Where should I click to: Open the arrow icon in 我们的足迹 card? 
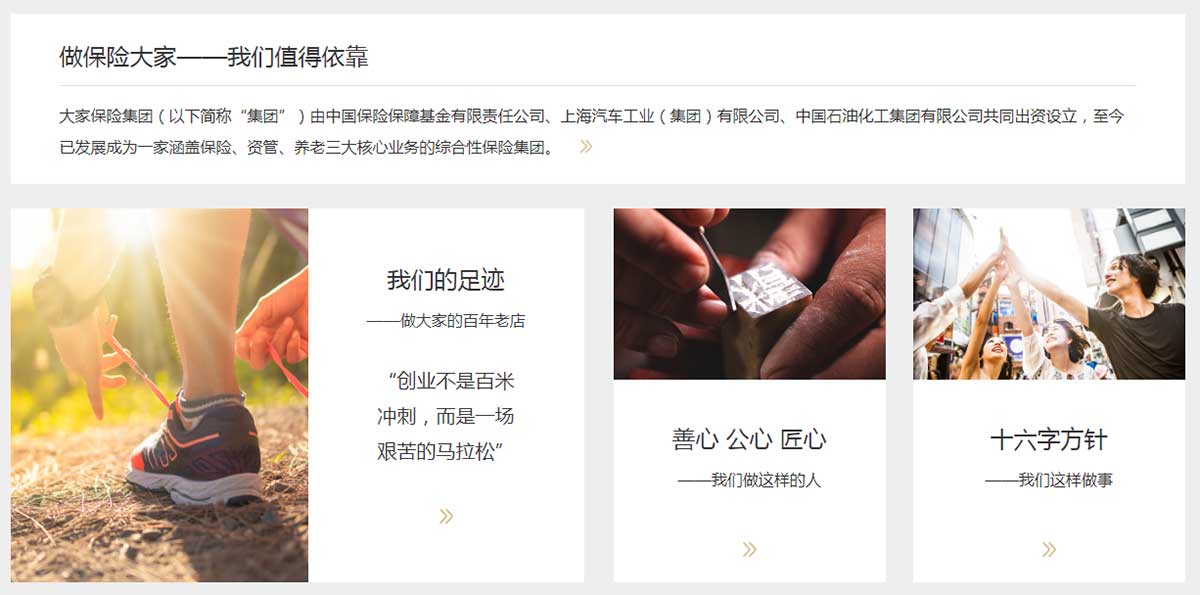(x=446, y=516)
